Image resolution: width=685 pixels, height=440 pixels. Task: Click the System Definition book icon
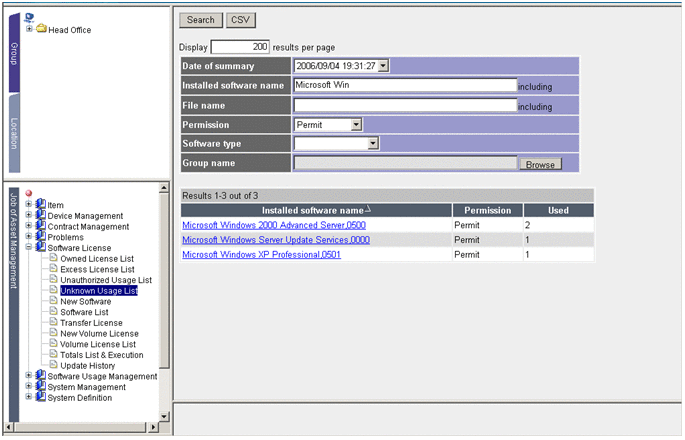tap(41, 397)
